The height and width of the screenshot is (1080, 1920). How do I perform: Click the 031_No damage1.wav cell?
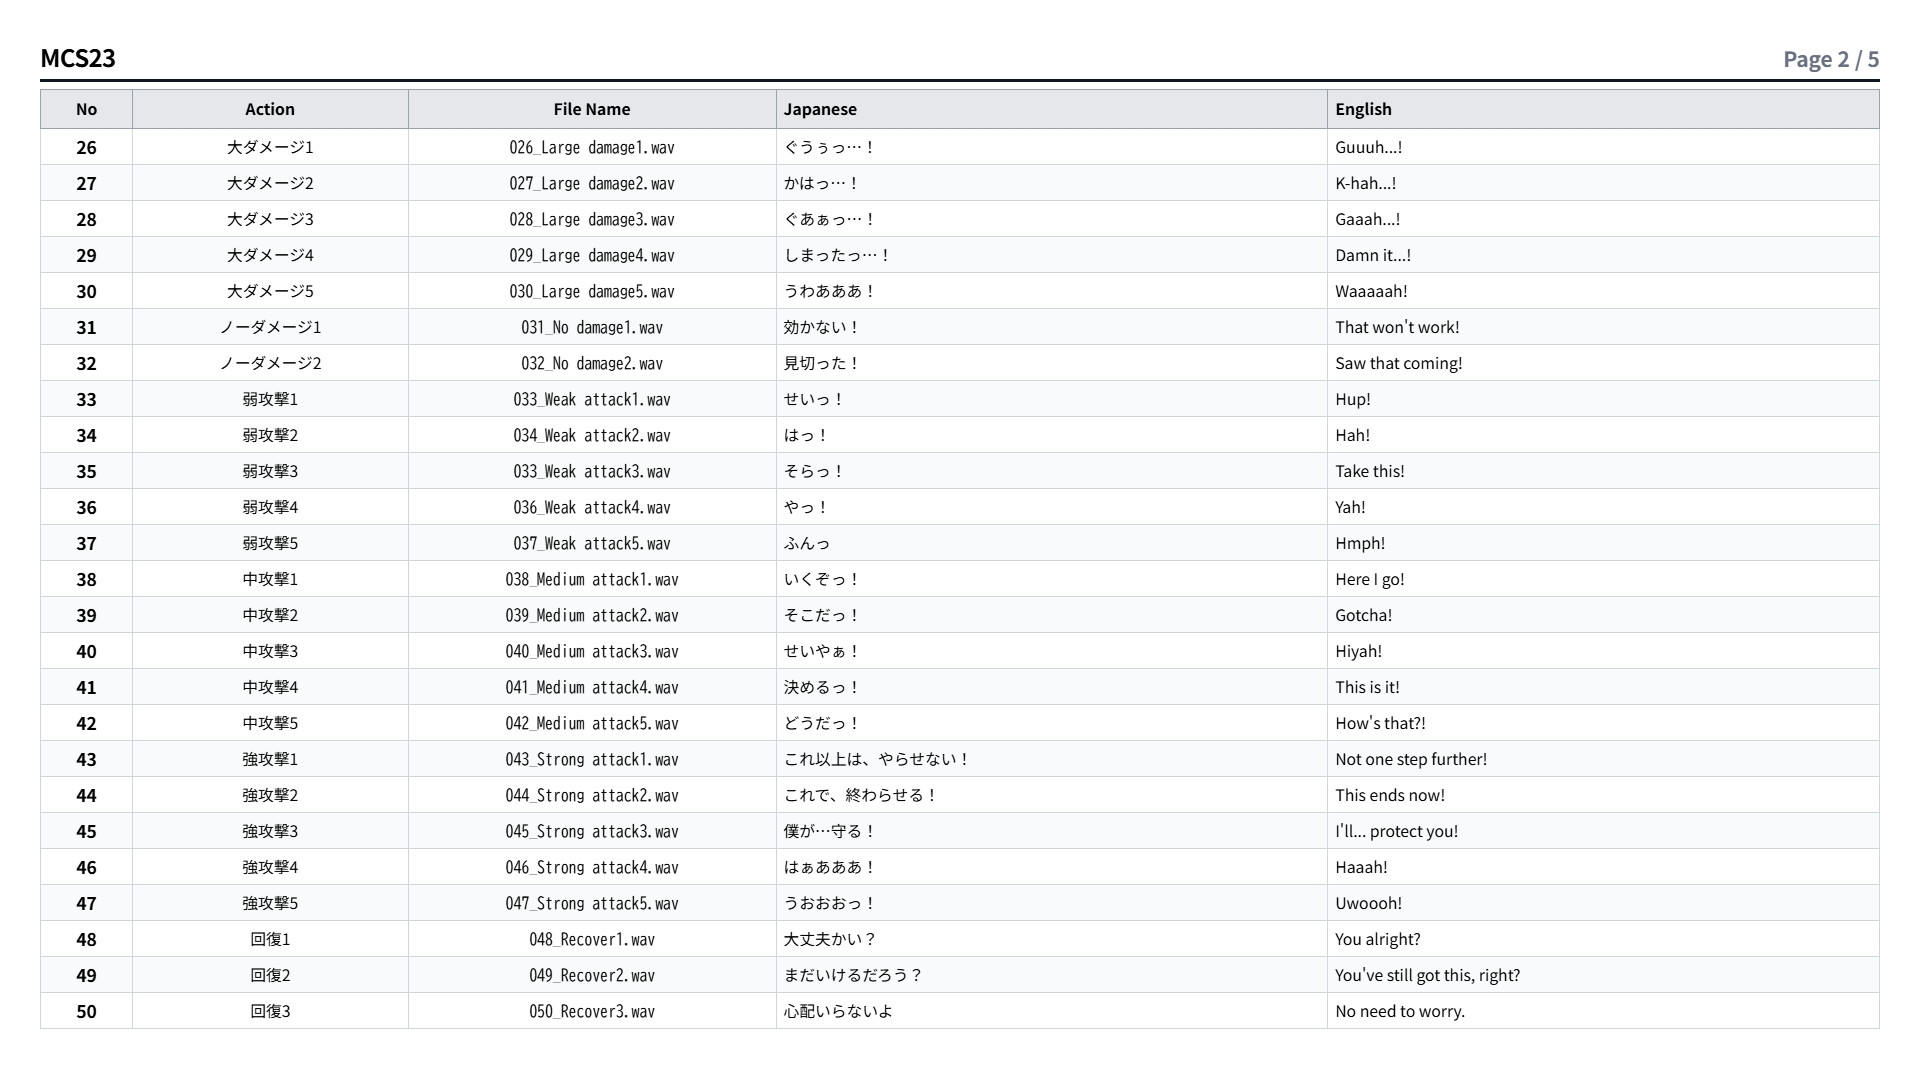[592, 327]
